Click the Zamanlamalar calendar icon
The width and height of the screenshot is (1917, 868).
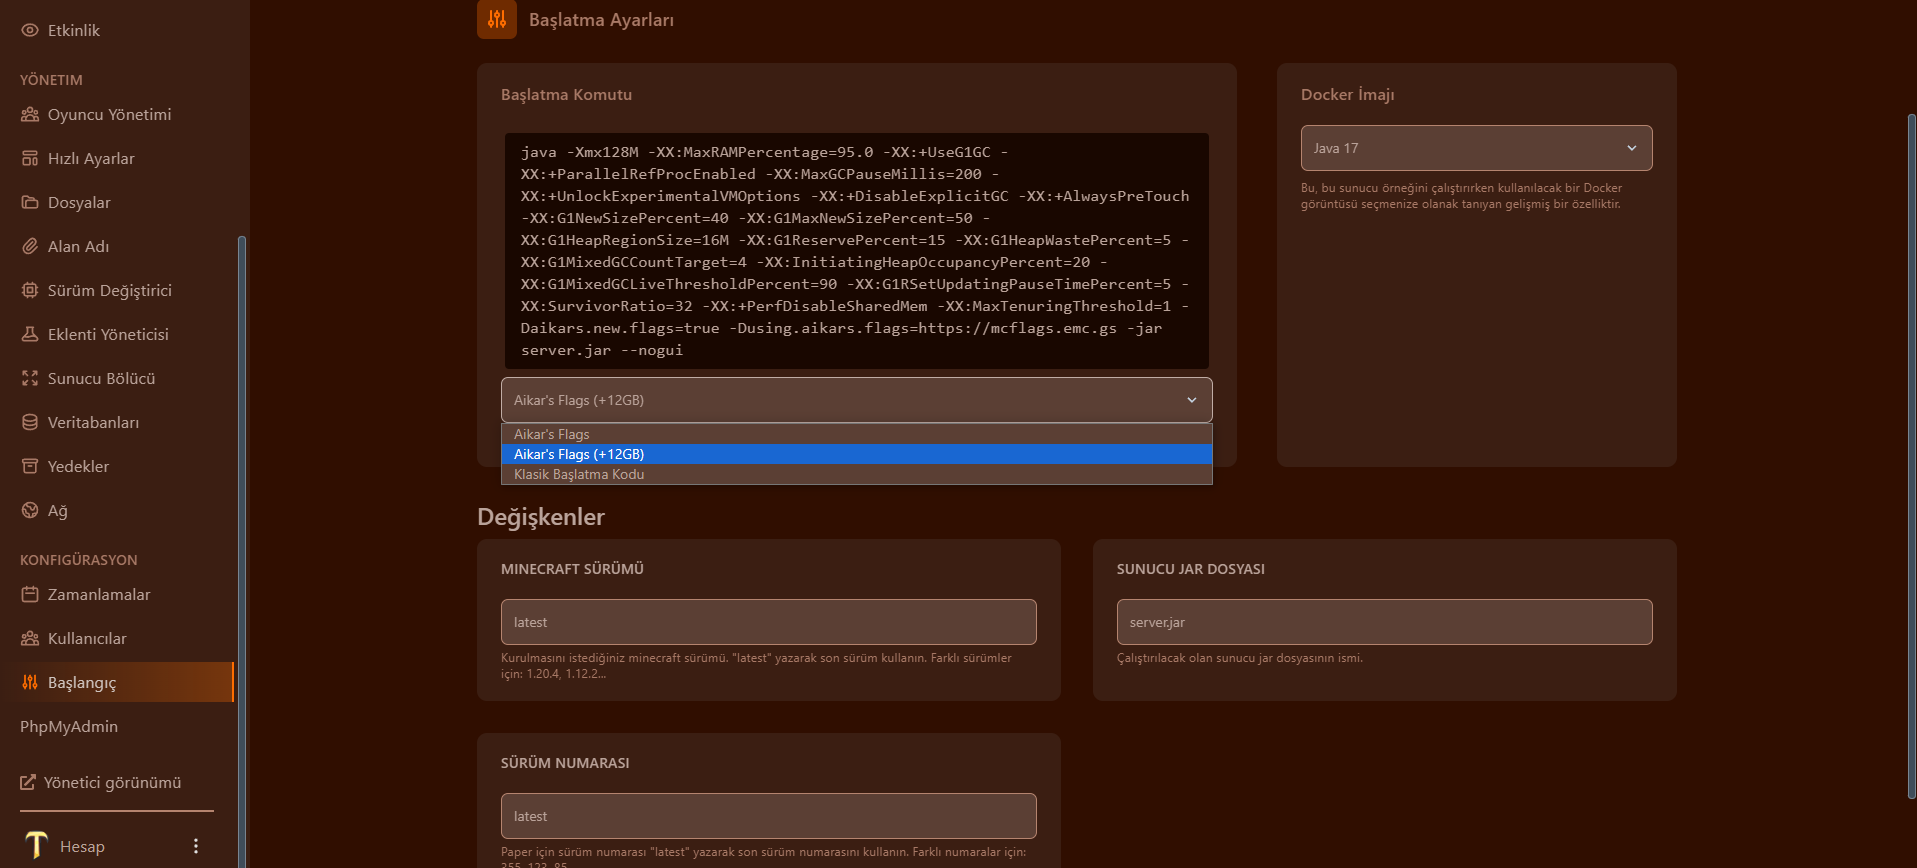30,594
